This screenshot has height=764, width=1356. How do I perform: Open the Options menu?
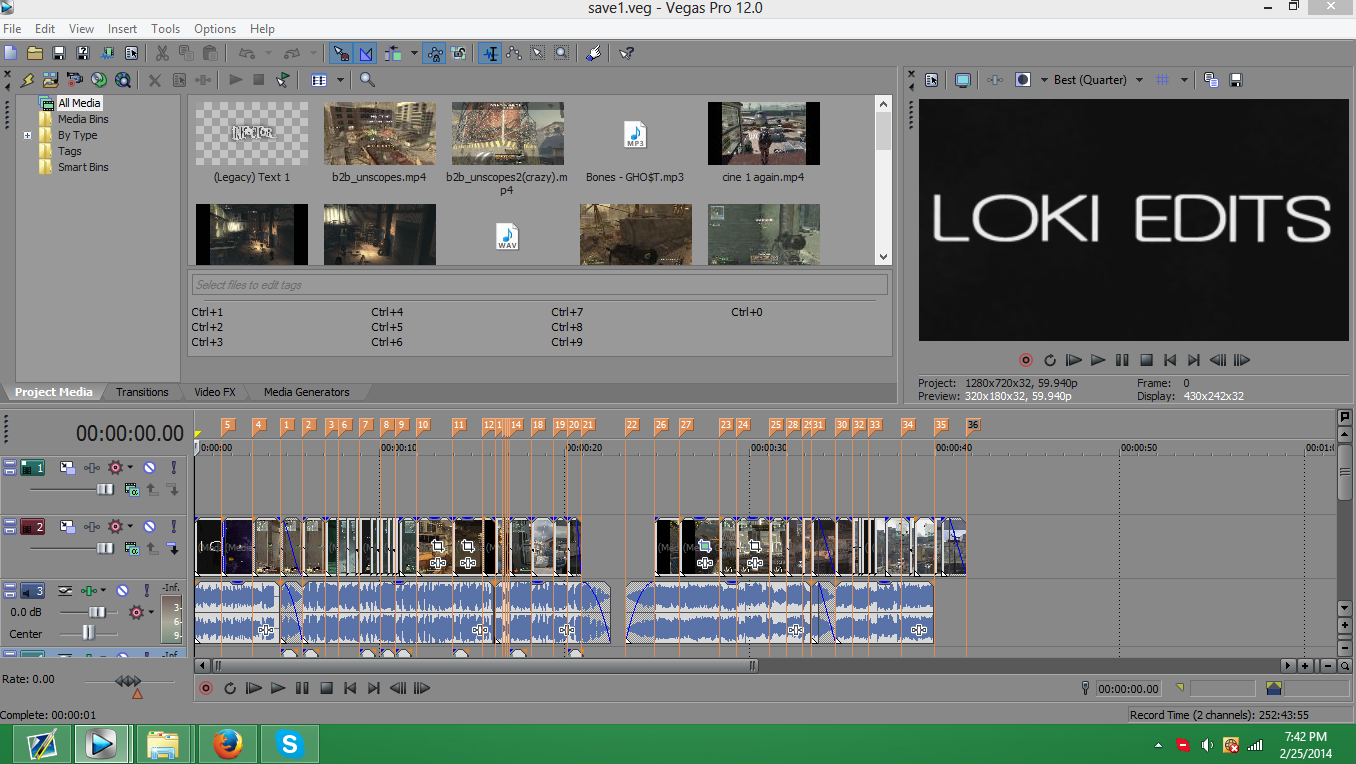click(215, 29)
